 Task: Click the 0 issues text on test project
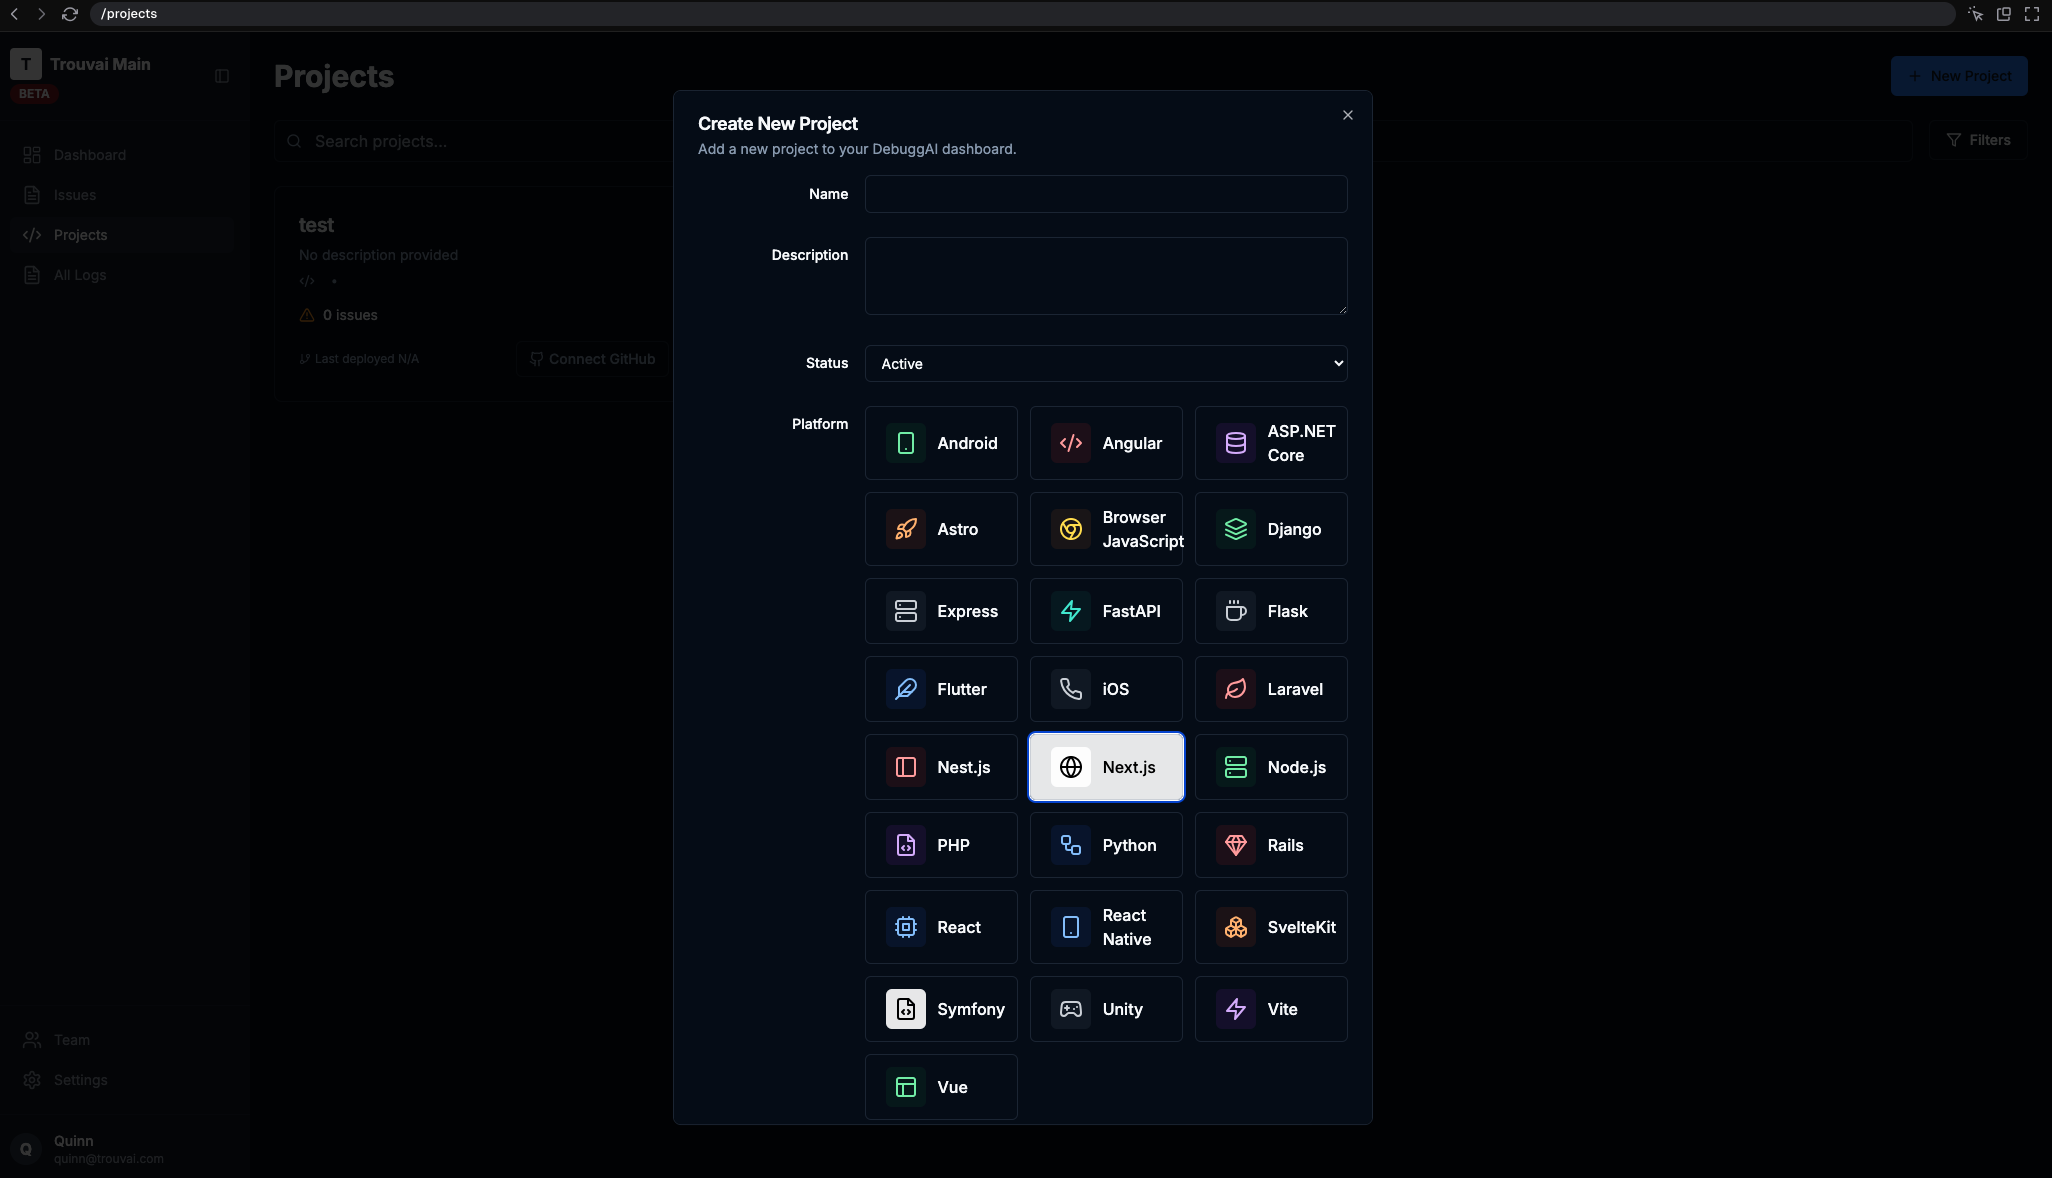point(350,315)
